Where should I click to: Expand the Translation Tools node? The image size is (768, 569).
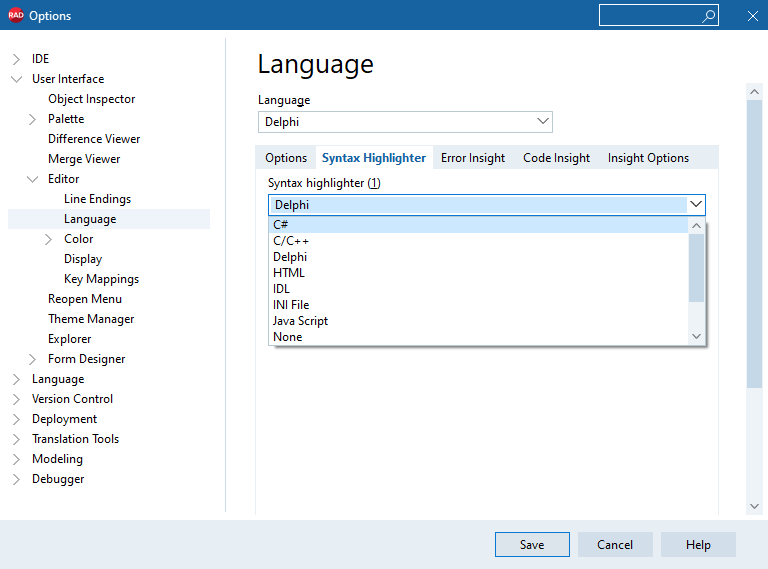point(16,439)
